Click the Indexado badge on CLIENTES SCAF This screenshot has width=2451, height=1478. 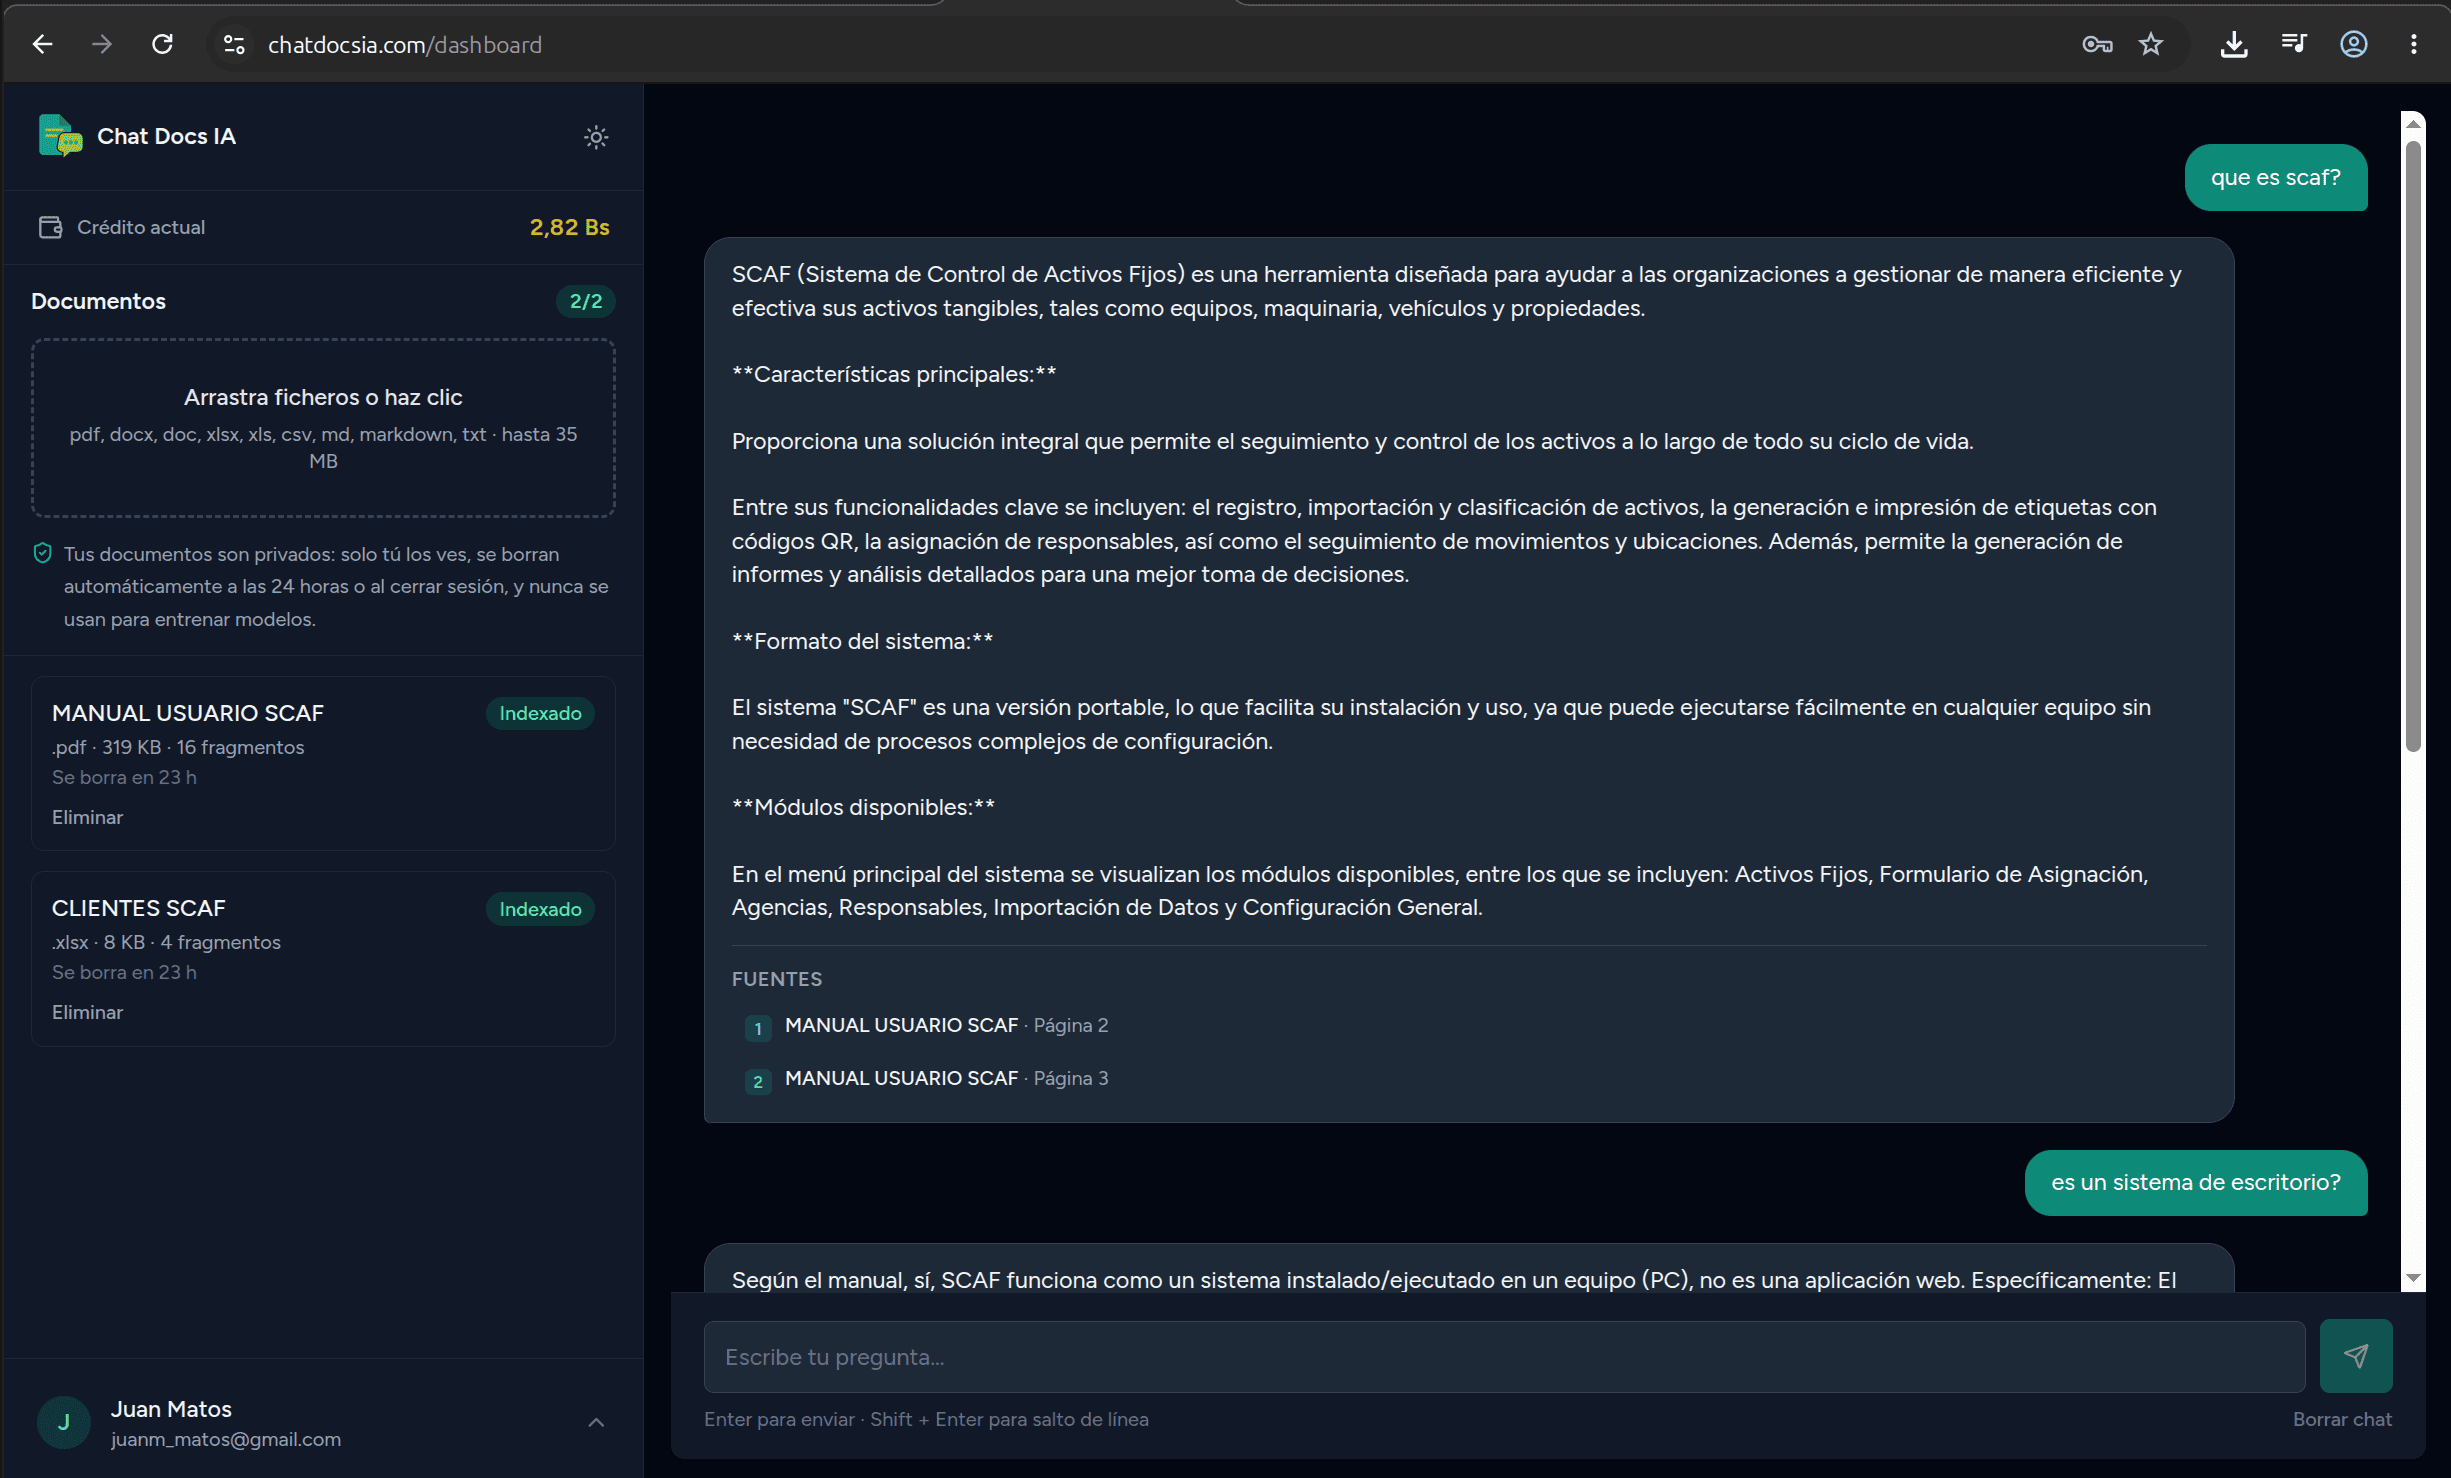[x=540, y=909]
